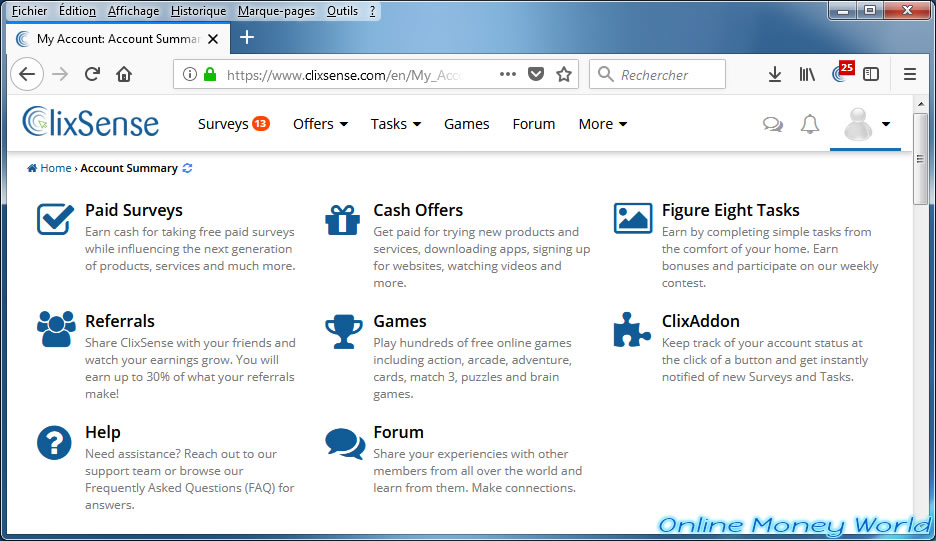
Task: Open the Historique menu
Action: tap(198, 11)
